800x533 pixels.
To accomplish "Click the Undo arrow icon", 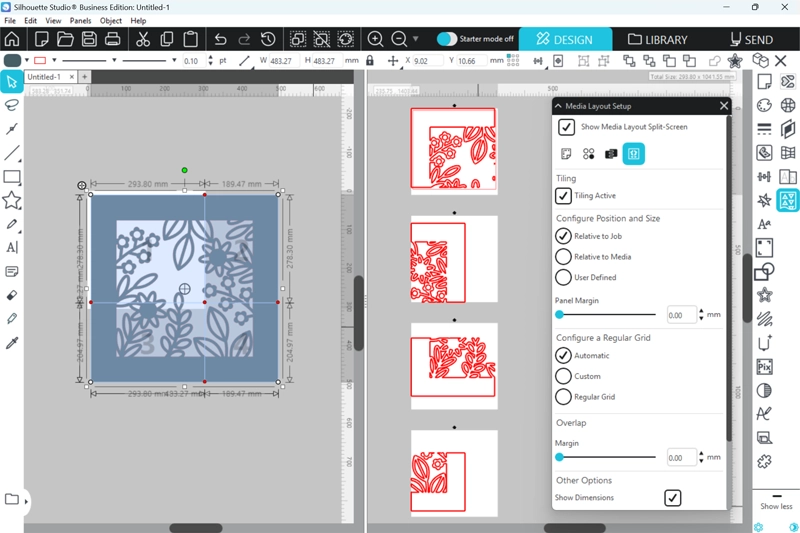I will (x=220, y=39).
